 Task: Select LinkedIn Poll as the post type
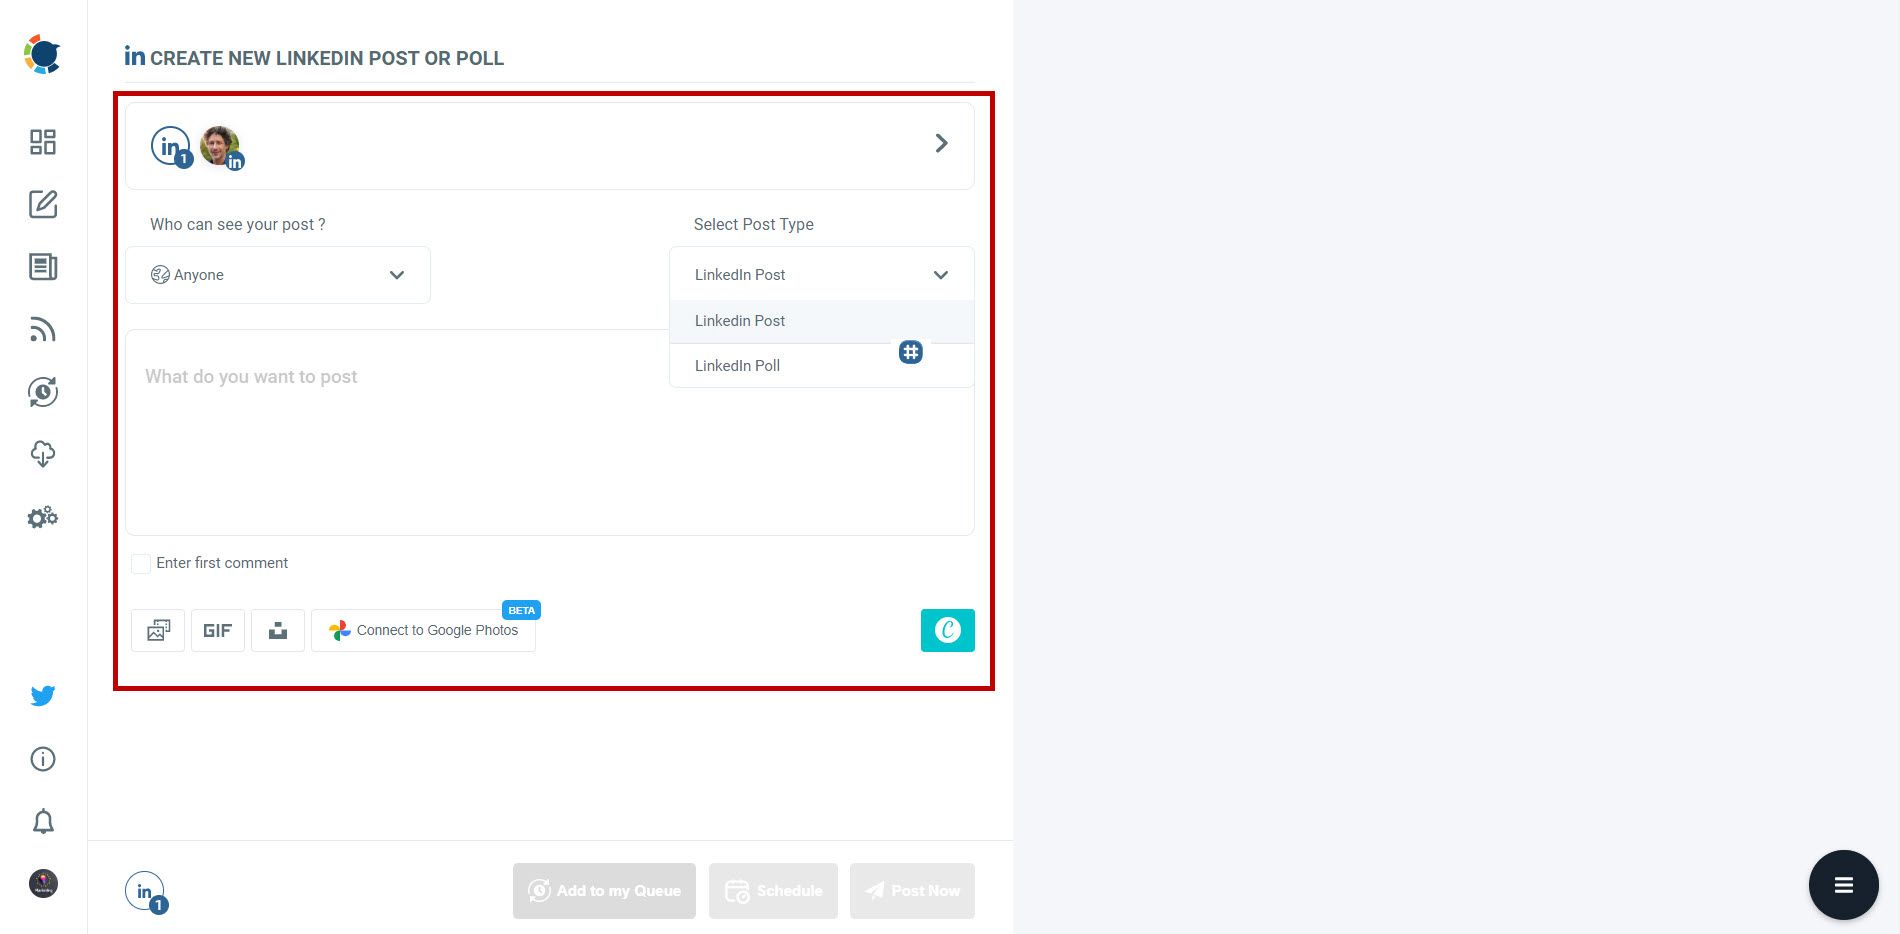point(737,365)
